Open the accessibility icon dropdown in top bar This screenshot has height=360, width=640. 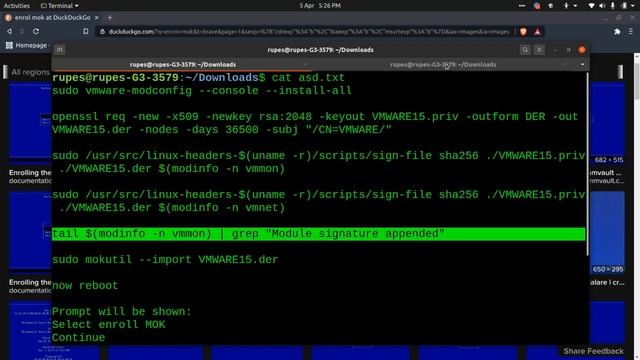tap(570, 6)
